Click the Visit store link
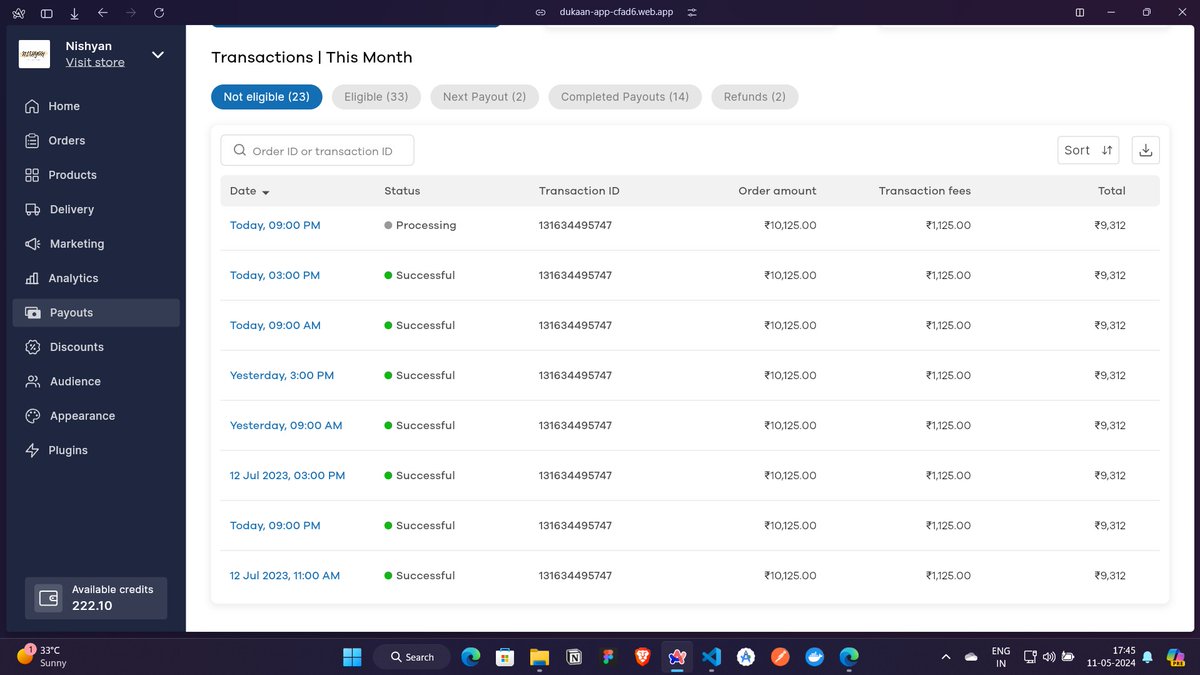This screenshot has width=1200, height=675. point(95,62)
